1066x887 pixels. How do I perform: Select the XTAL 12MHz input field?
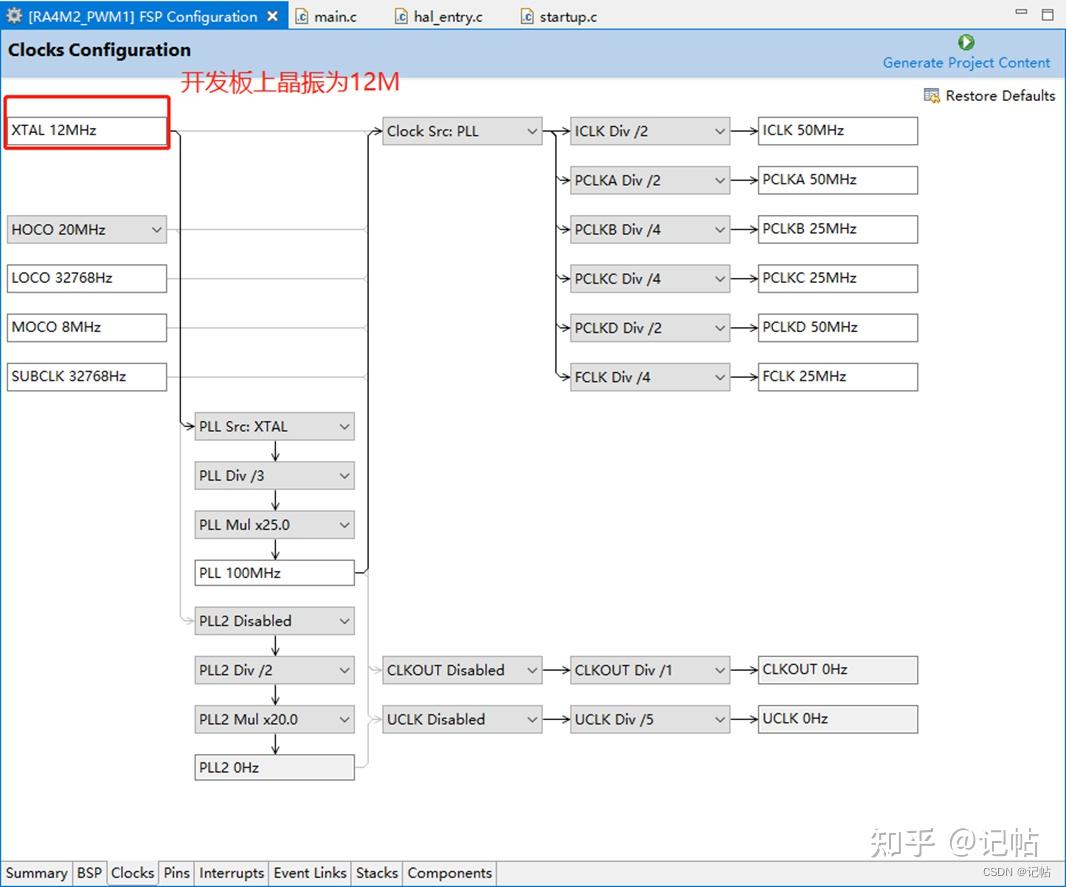tap(87, 129)
